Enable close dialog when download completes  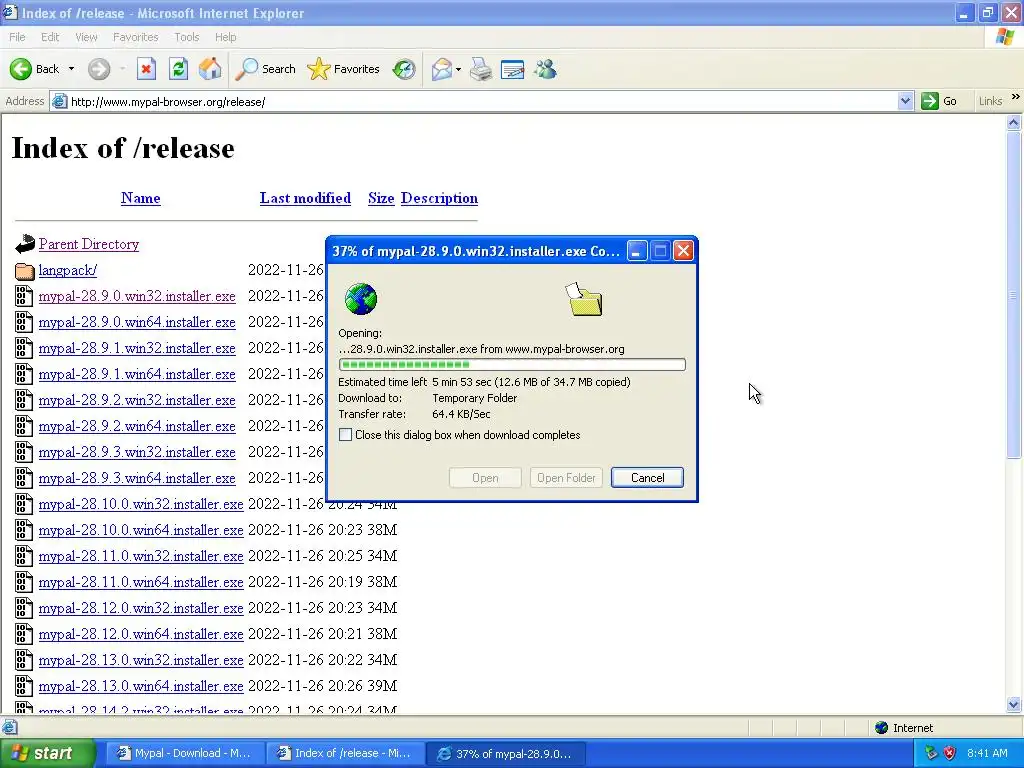click(x=345, y=435)
